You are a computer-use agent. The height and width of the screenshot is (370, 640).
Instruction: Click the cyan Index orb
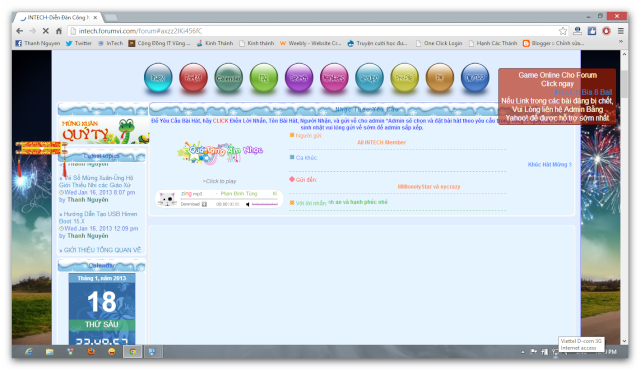[158, 77]
